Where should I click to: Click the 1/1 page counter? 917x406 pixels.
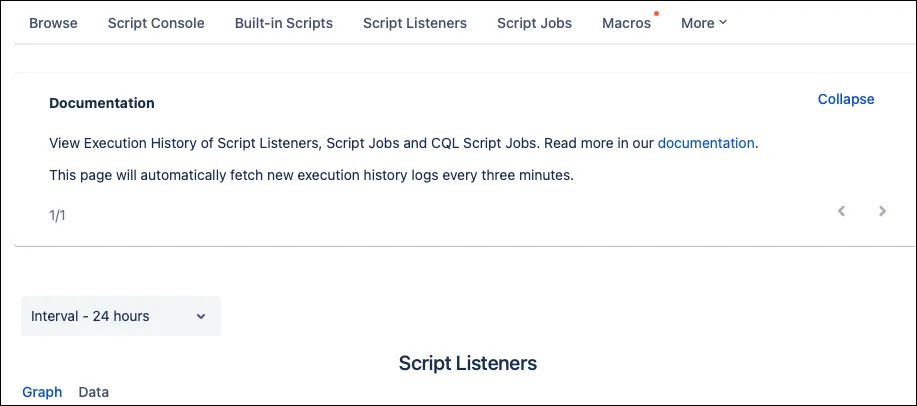57,215
